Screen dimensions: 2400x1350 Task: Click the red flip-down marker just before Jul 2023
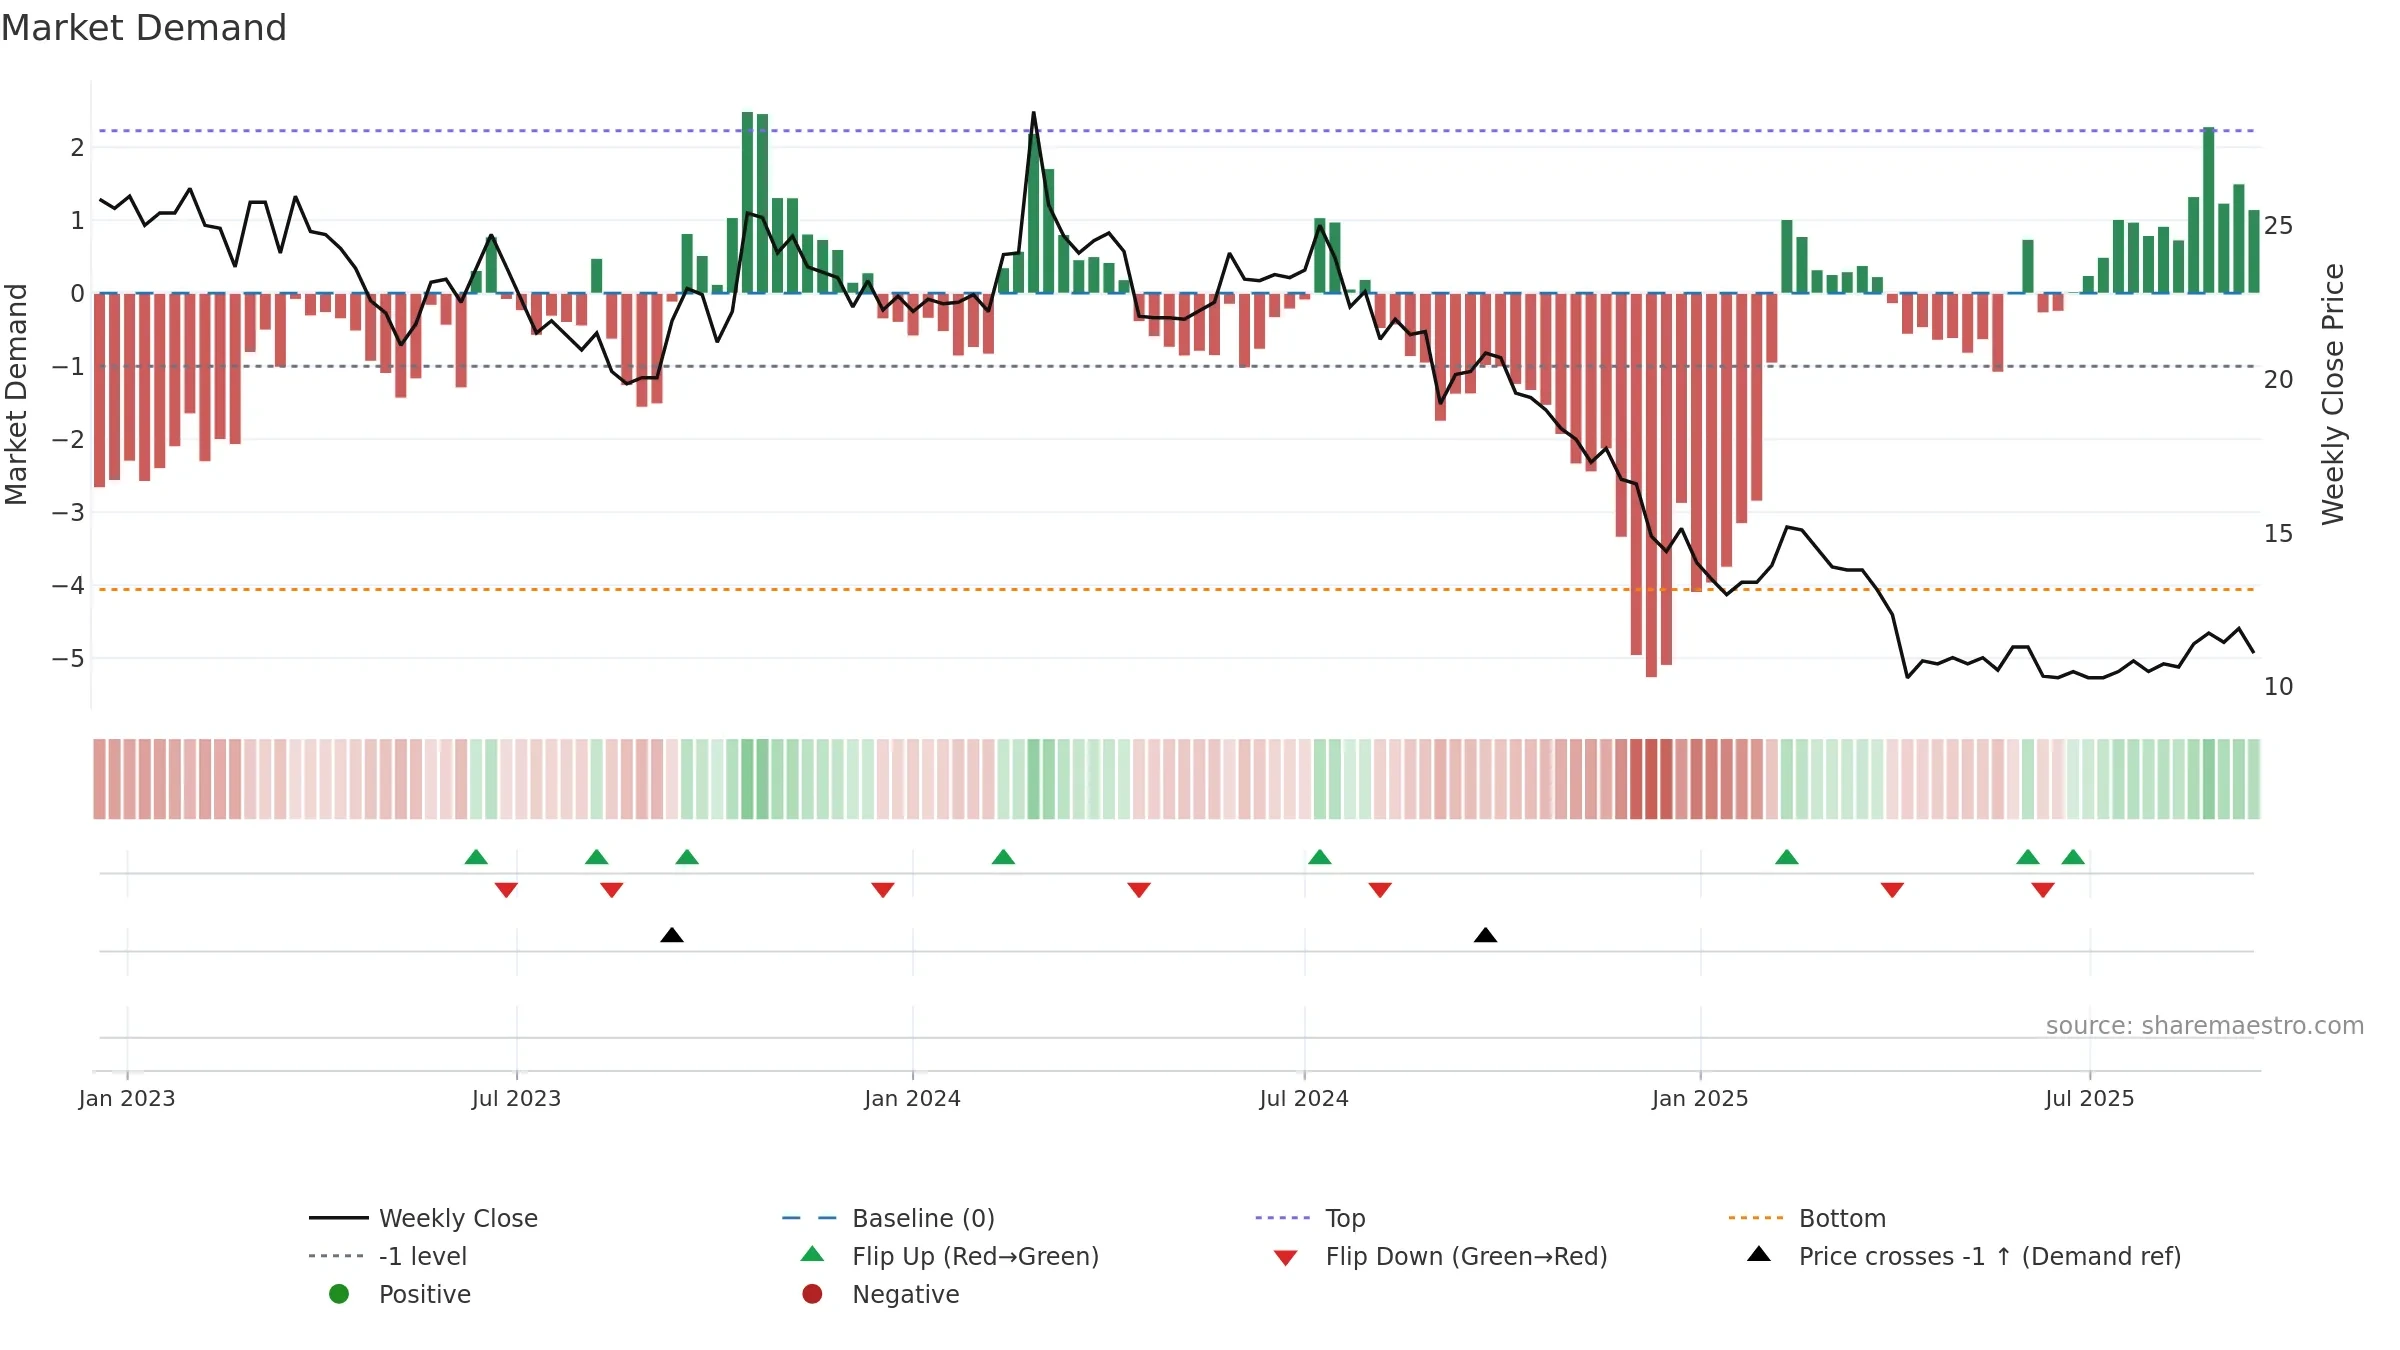[x=506, y=890]
